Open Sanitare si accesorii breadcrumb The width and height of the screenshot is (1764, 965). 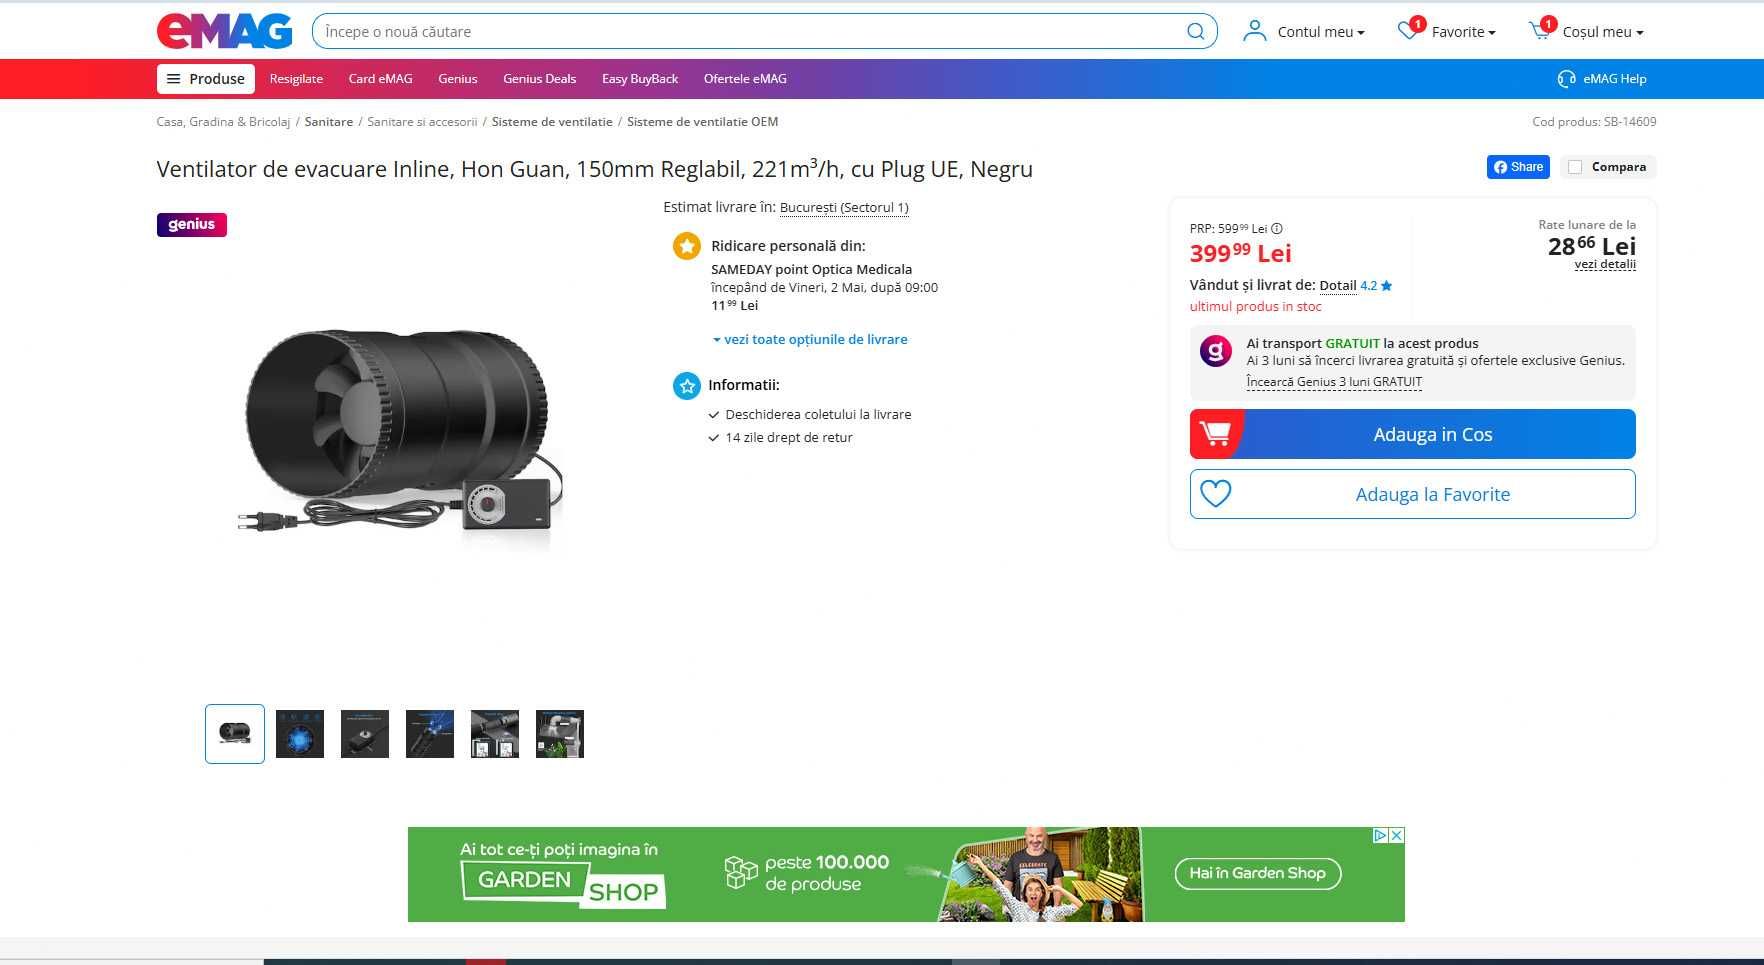tap(422, 122)
